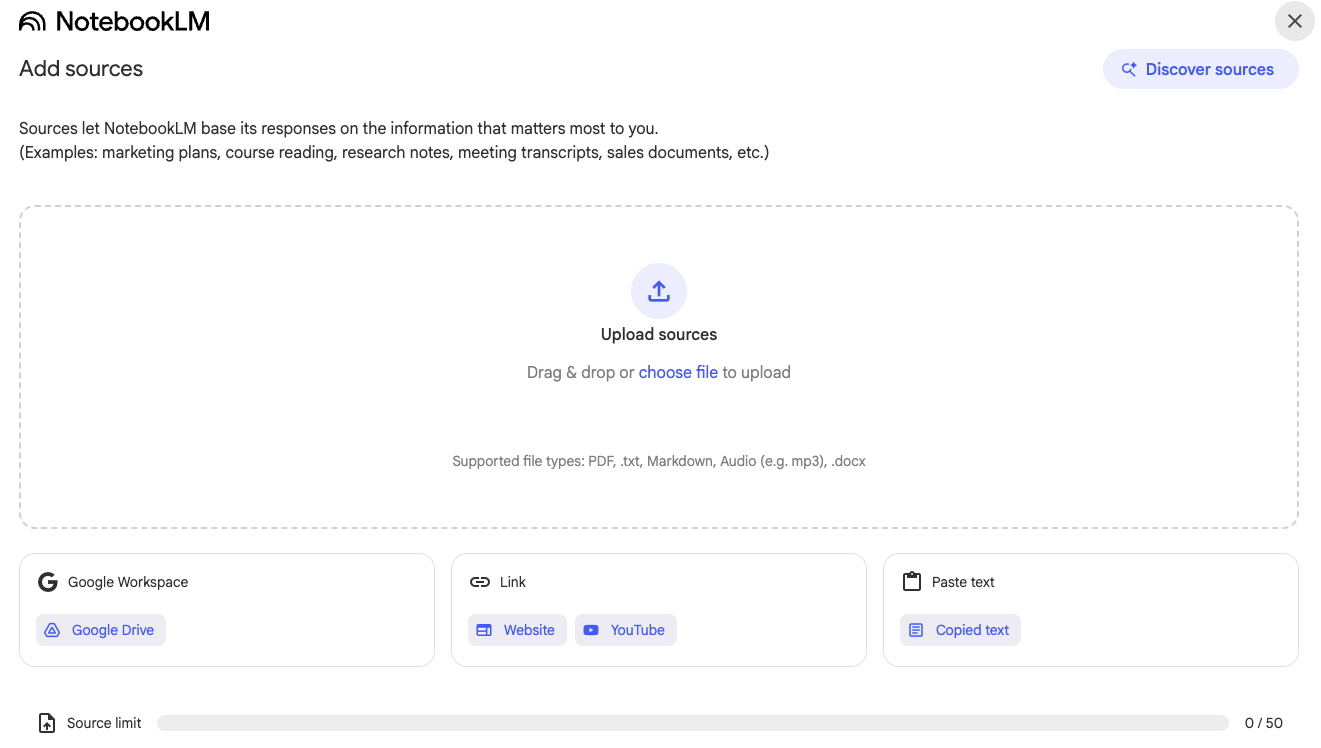Viewport: 1321px width, 748px height.
Task: Click the 0 / 50 source counter
Action: coord(1264,723)
